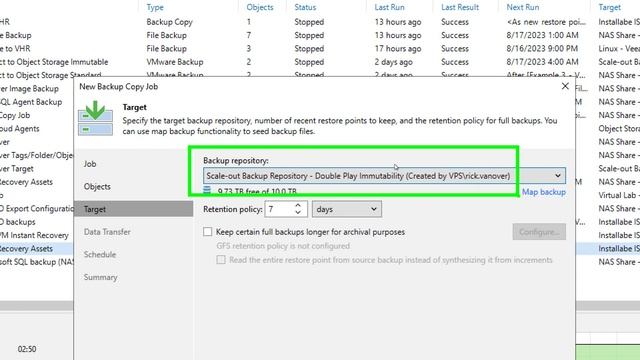The width and height of the screenshot is (640, 360).
Task: Sort jobs by the Status column header
Action: click(305, 7)
